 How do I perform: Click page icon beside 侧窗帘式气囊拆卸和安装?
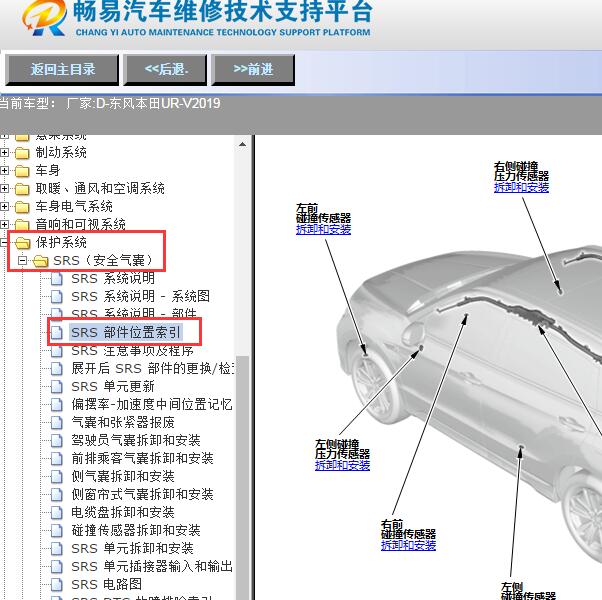(57, 494)
